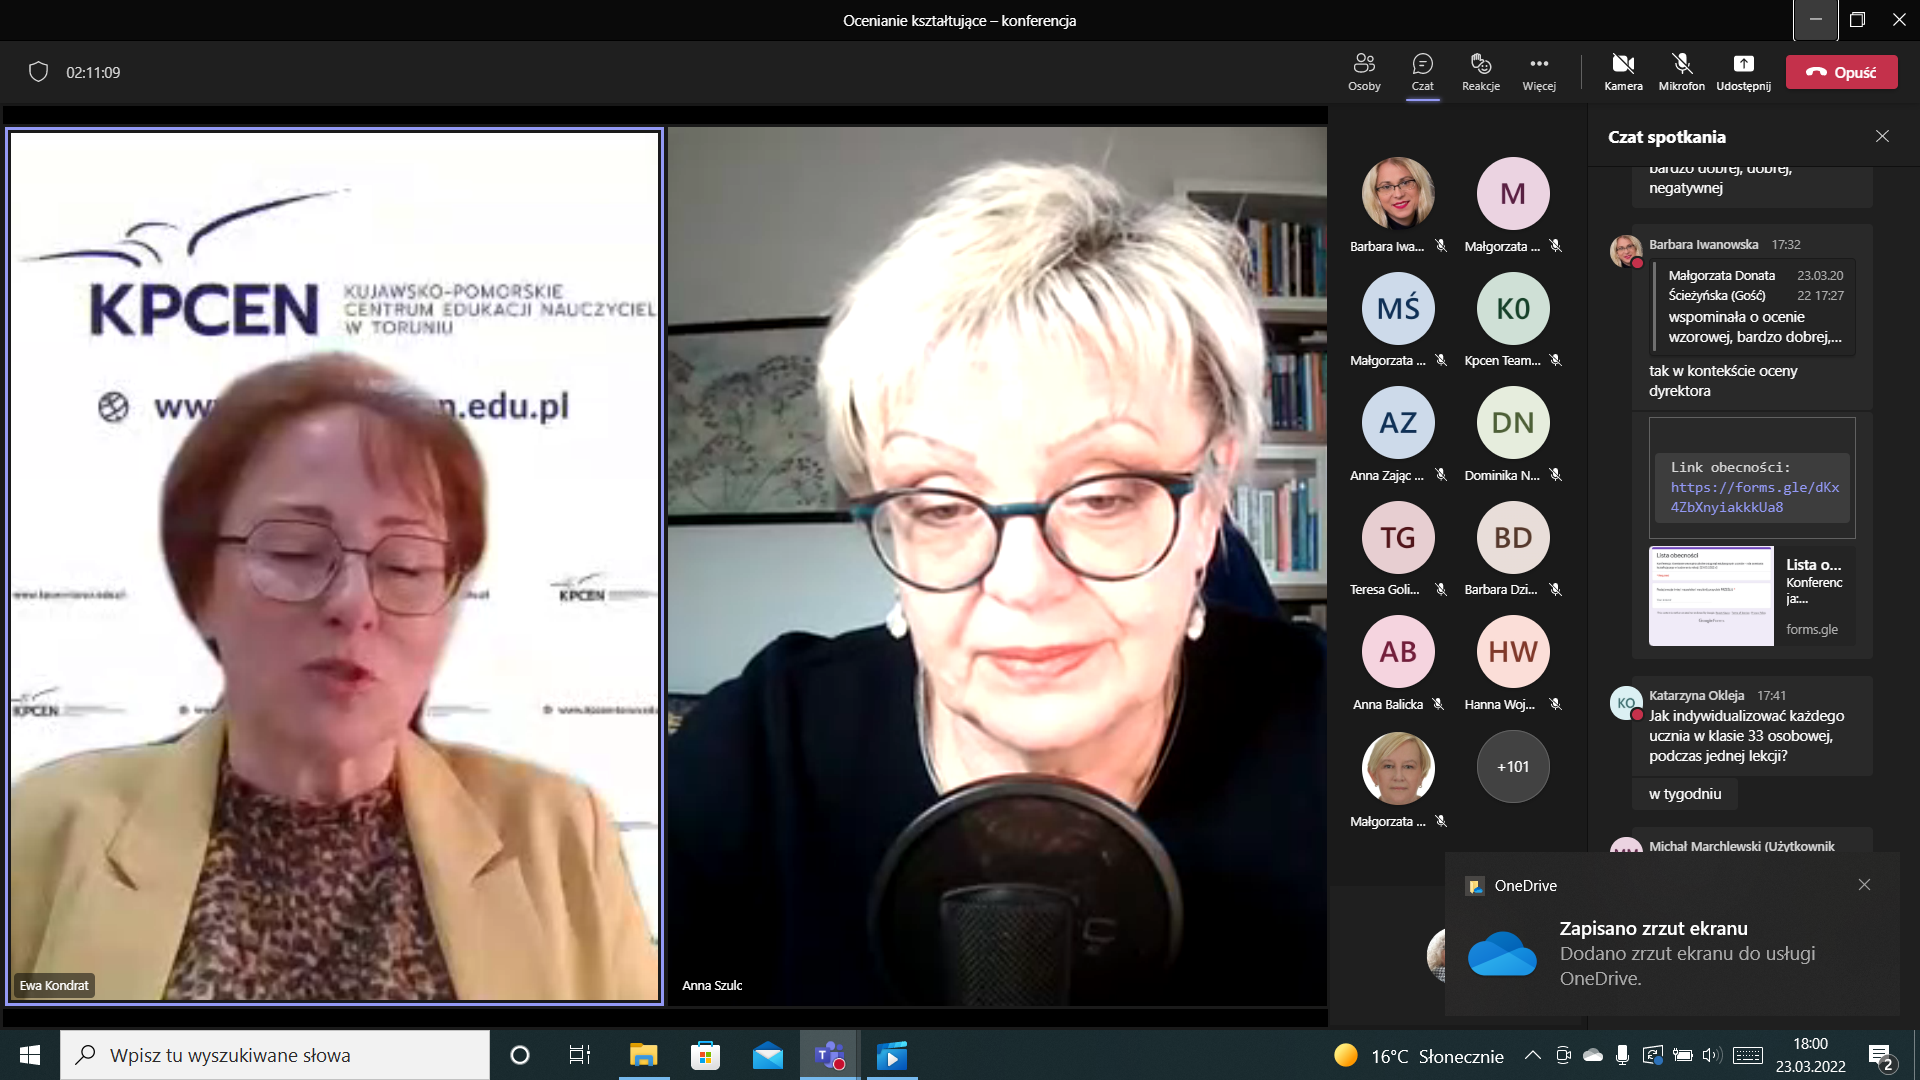Click the shield security icon next to timer
The image size is (1920, 1080).
coord(38,72)
